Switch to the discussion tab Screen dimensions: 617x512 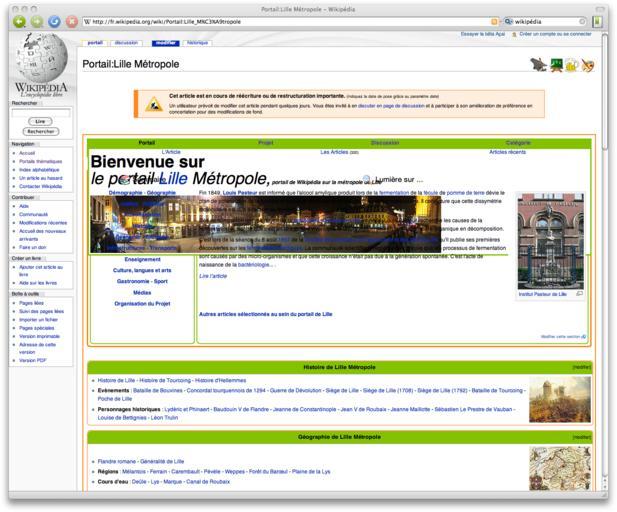pos(126,43)
